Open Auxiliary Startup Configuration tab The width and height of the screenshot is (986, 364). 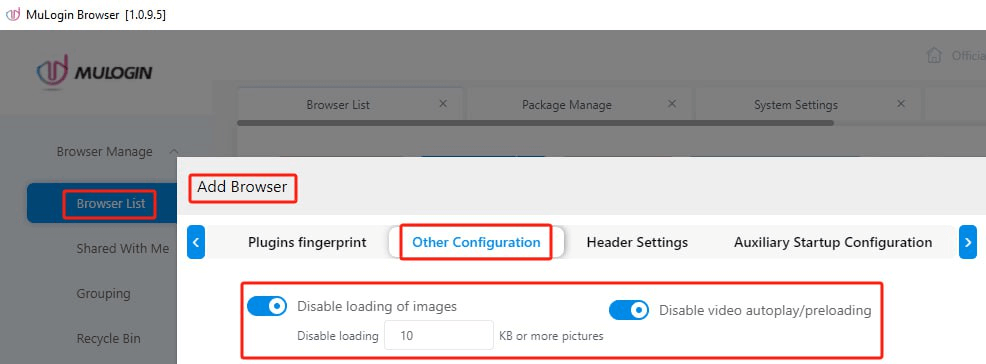coord(833,242)
